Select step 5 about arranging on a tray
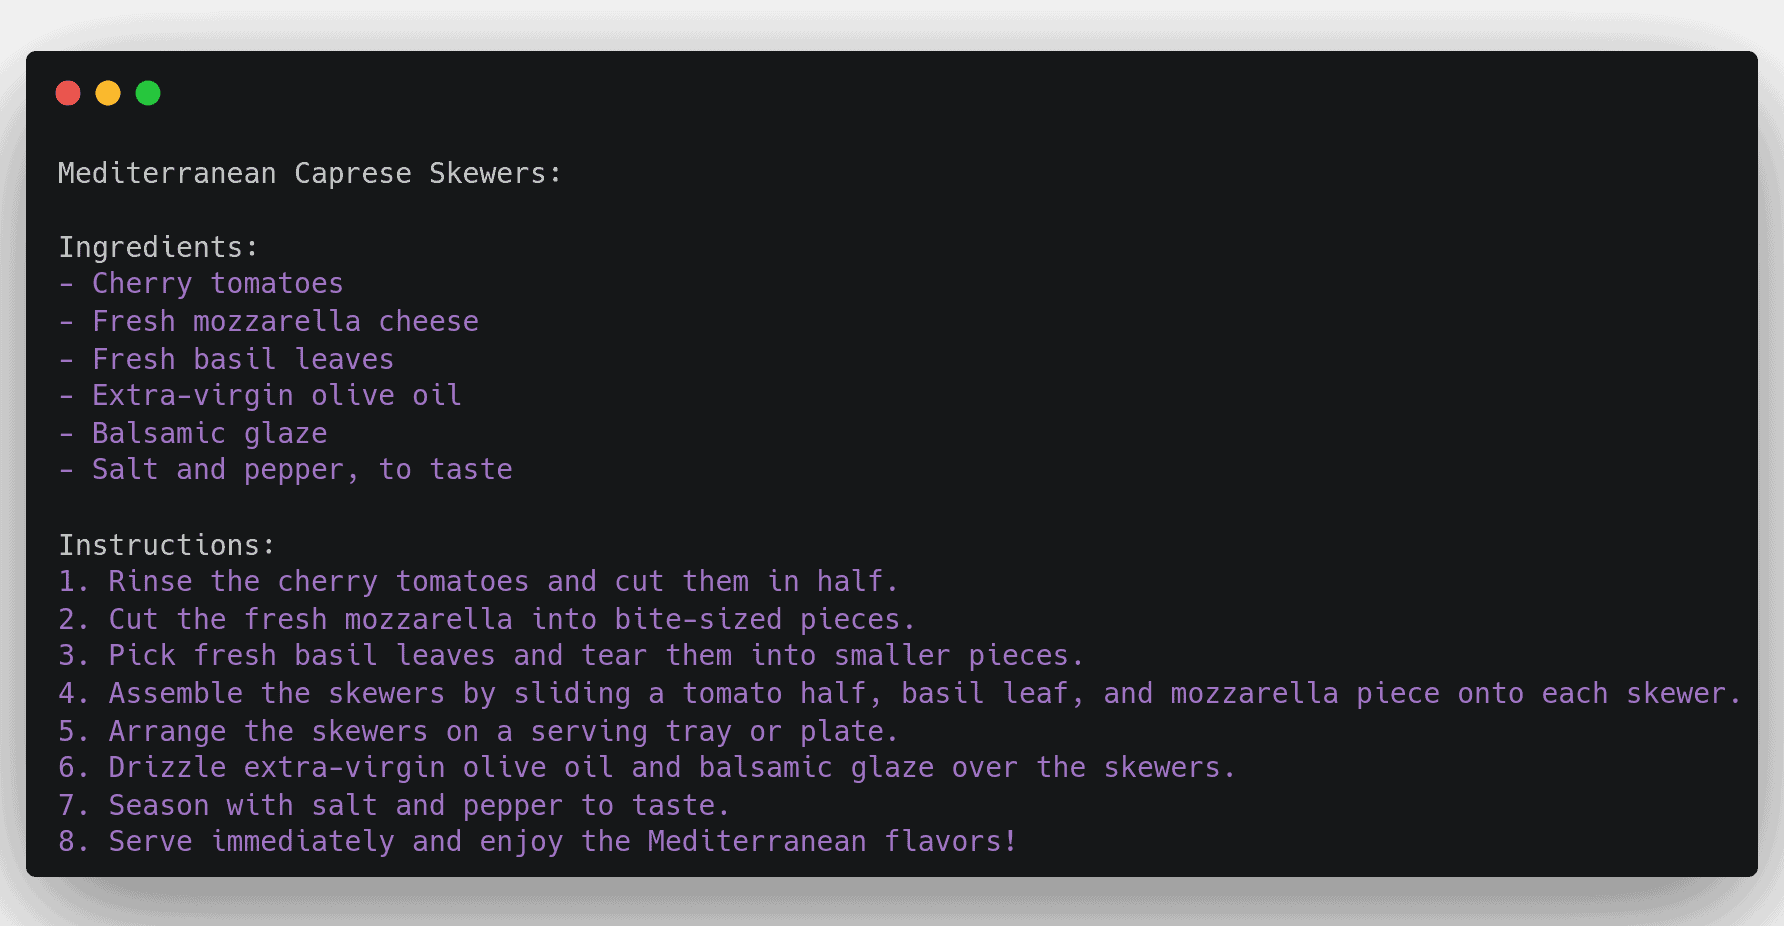Screen dimensions: 1784x926 [478, 731]
